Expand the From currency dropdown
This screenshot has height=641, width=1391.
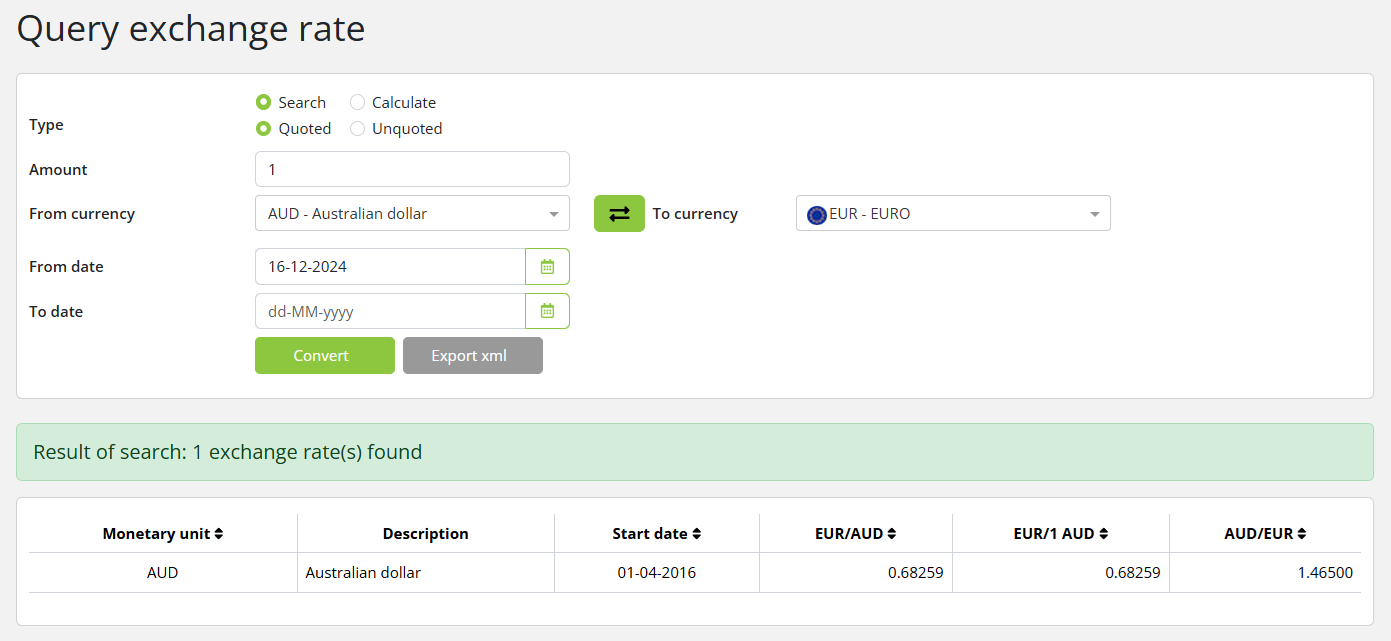412,213
